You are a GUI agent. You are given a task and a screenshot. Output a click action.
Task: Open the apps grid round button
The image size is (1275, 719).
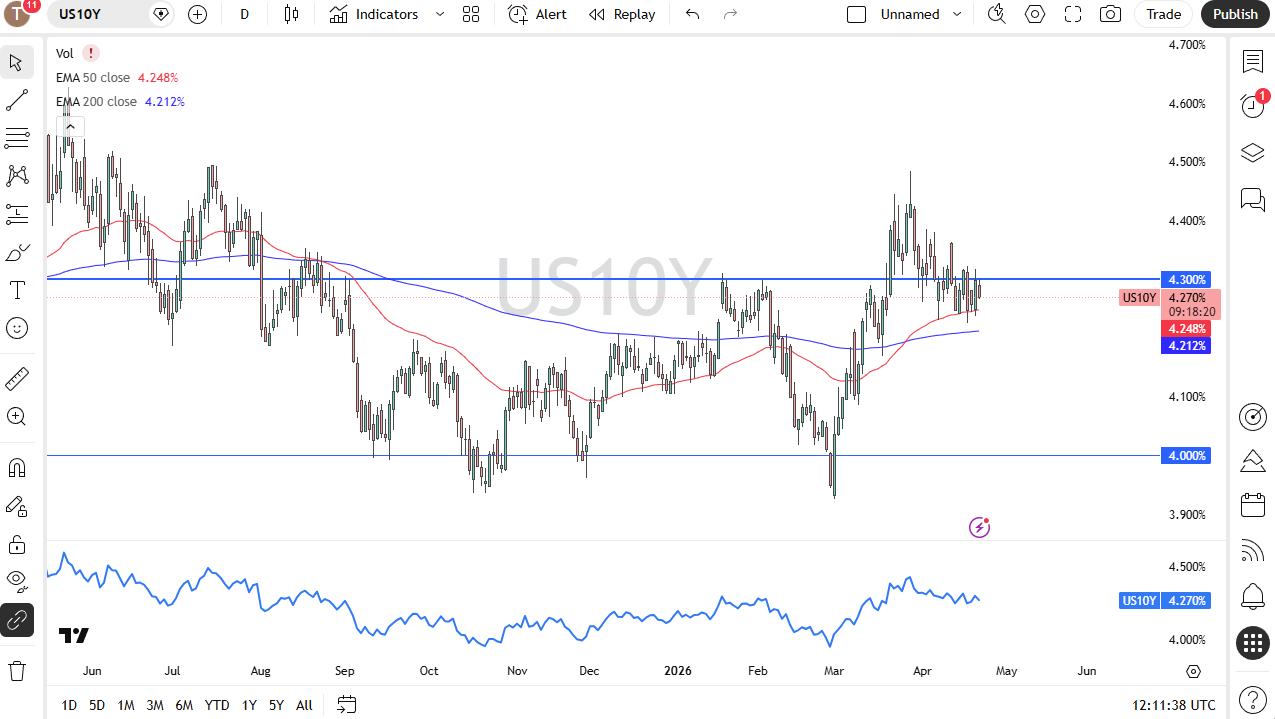[1253, 643]
